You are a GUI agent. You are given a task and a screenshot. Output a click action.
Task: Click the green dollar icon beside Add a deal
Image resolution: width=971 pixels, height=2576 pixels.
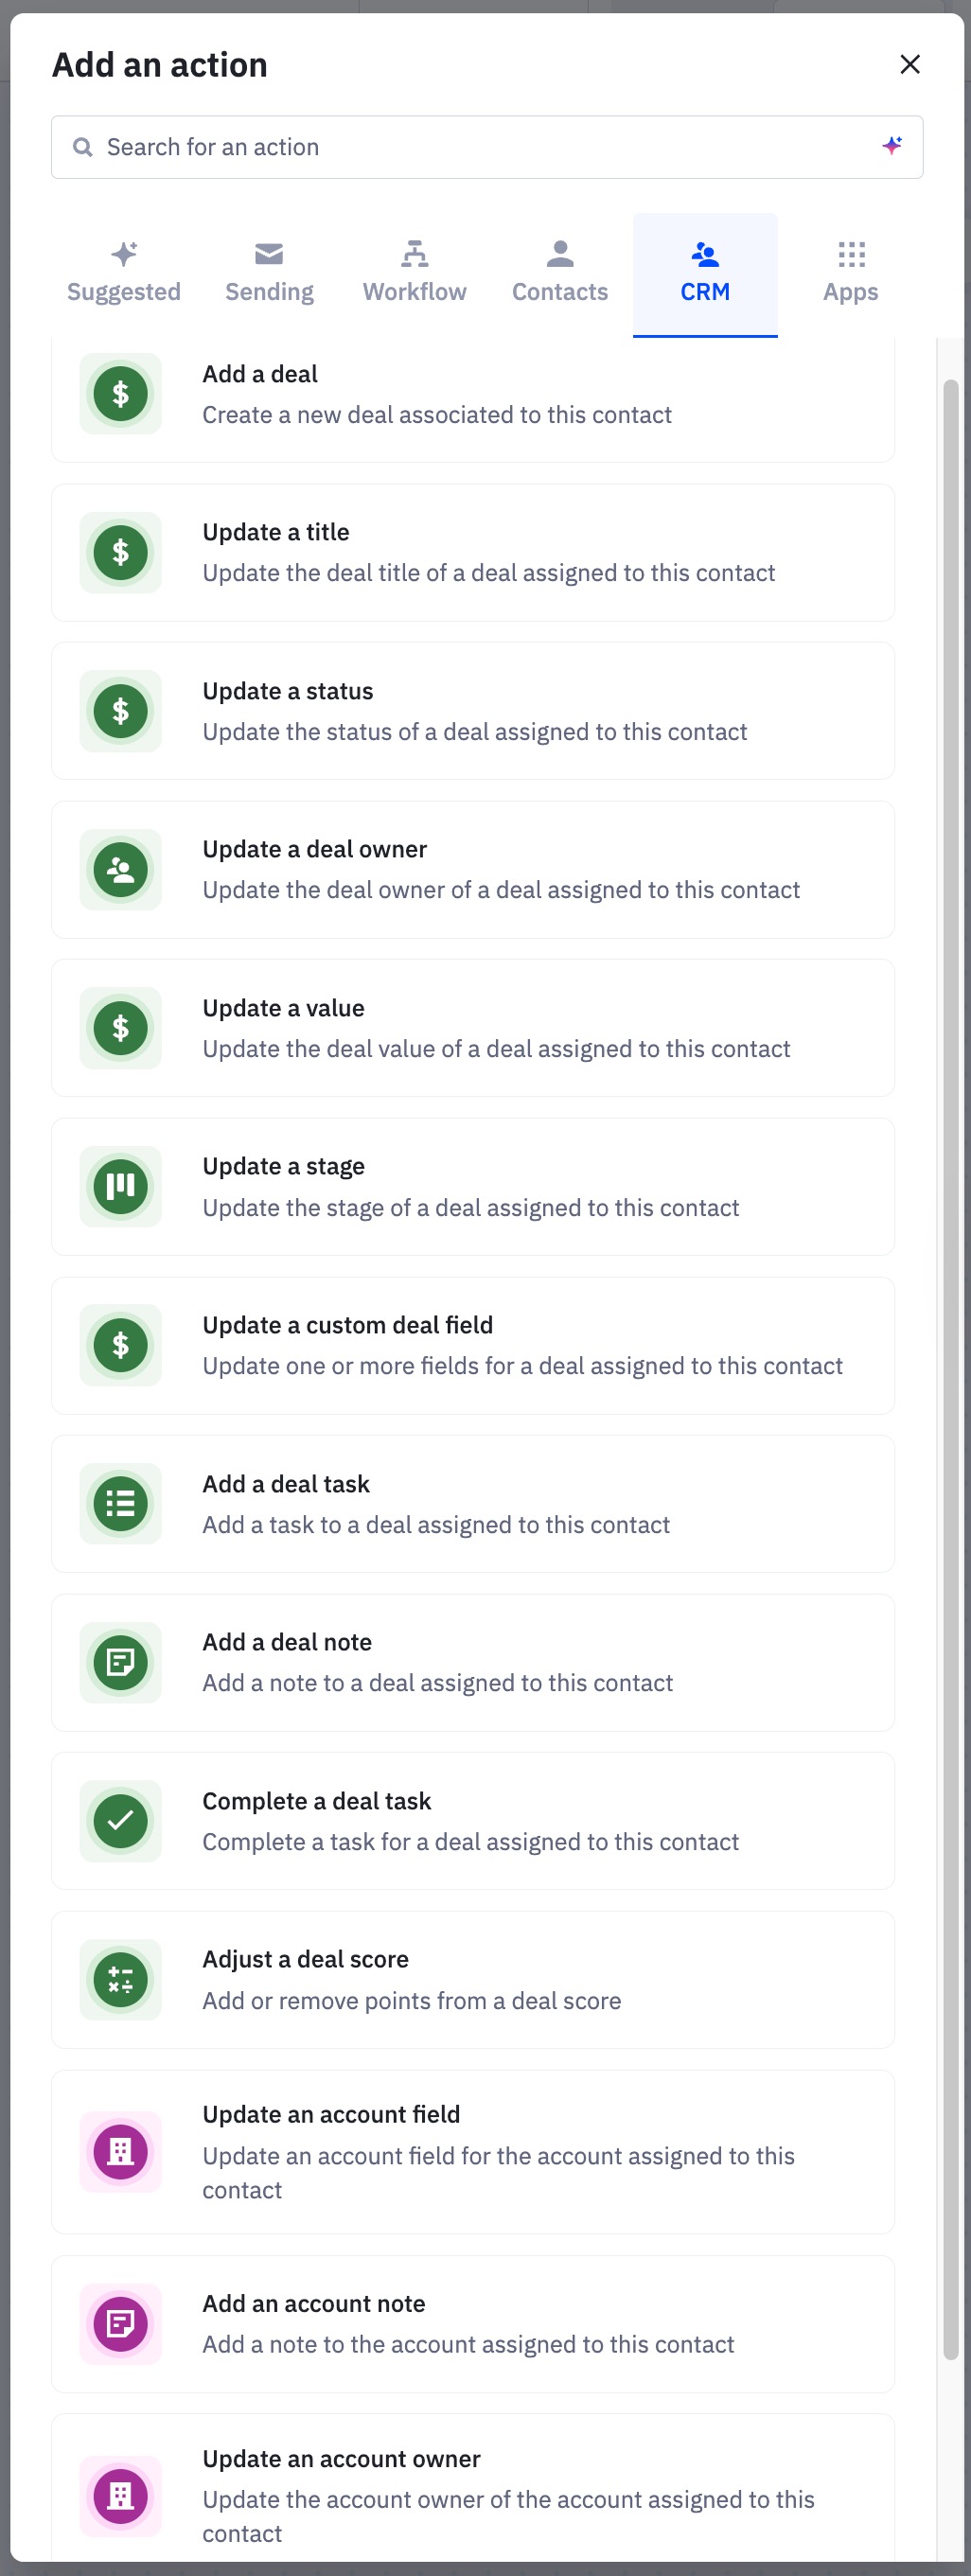click(119, 393)
